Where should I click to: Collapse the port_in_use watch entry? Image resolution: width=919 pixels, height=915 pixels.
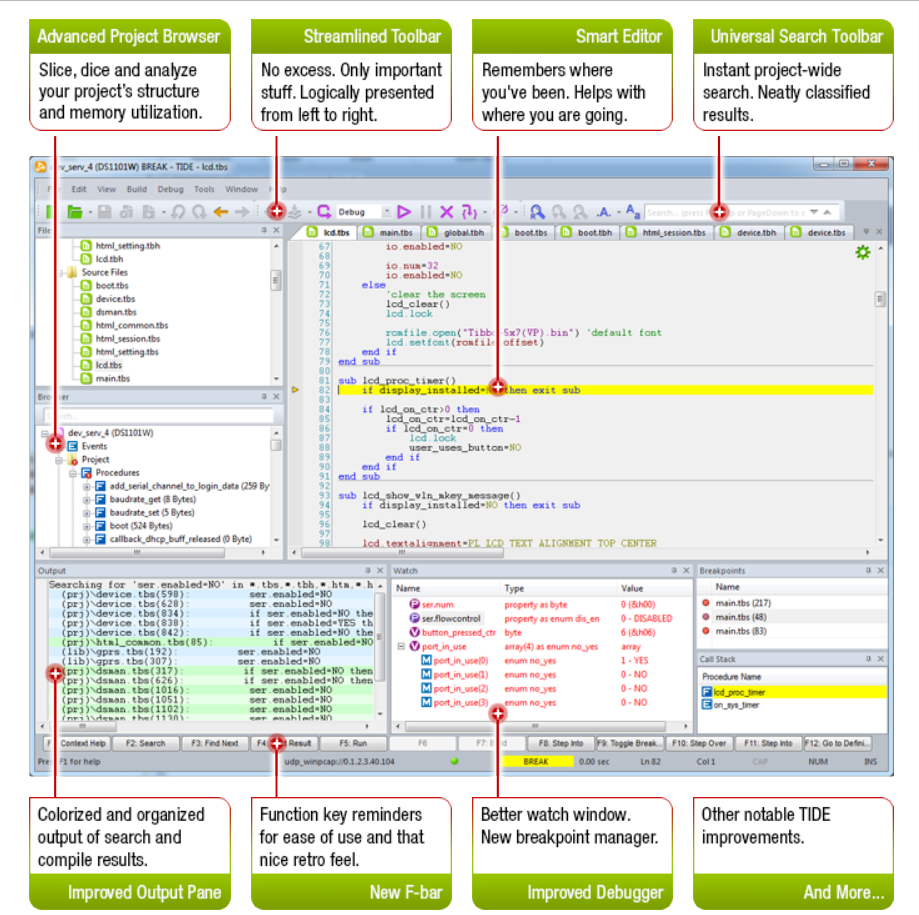pyautogui.click(x=400, y=647)
